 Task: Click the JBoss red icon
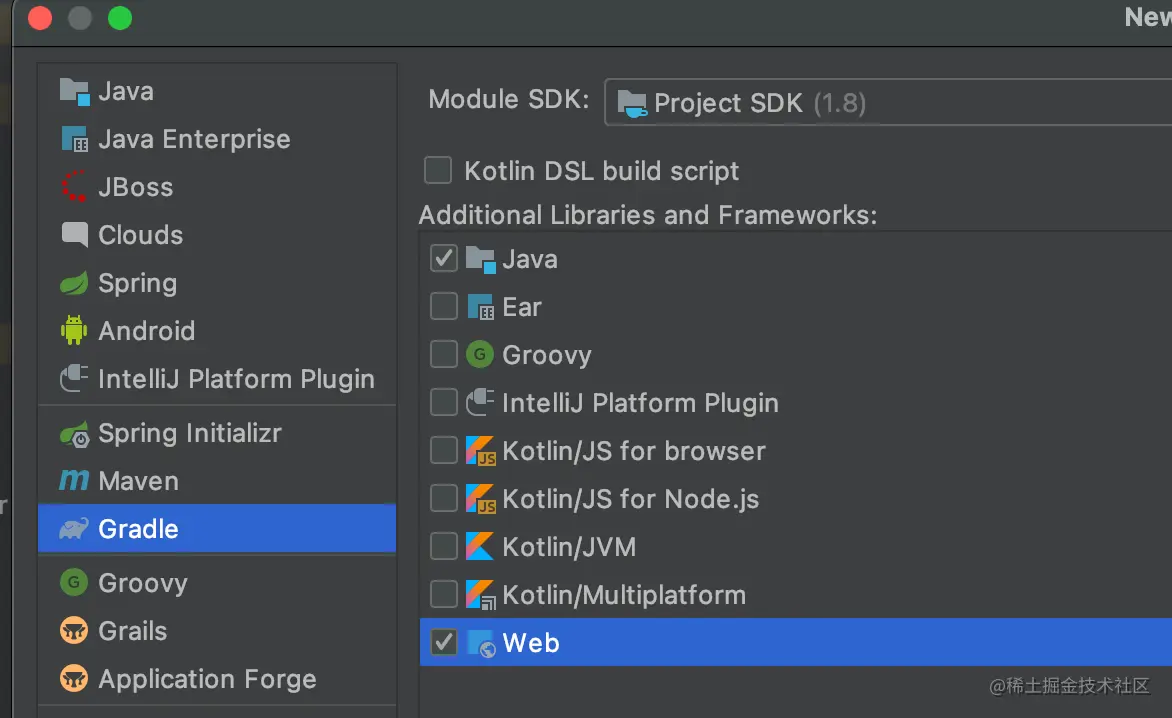tap(74, 187)
